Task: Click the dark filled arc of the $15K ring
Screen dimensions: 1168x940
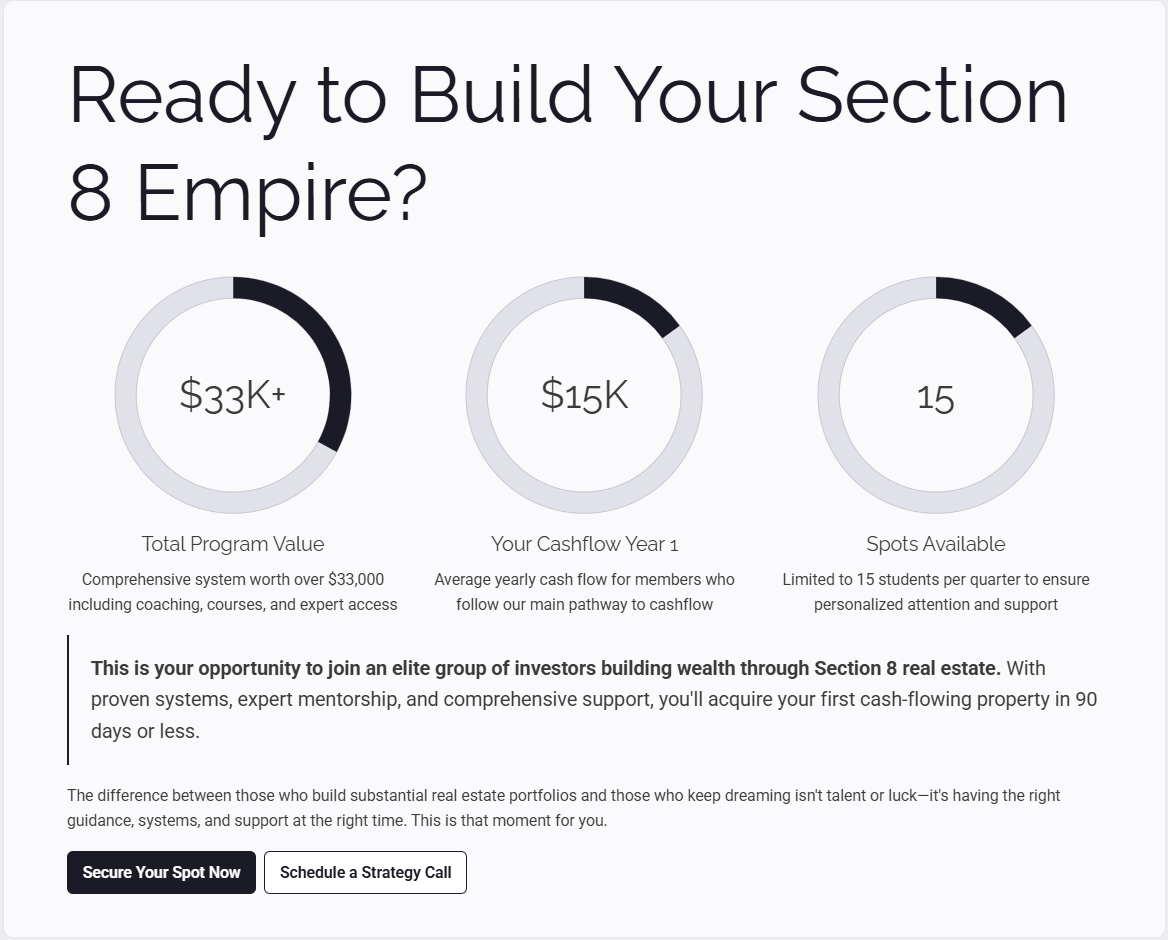Action: tap(635, 302)
